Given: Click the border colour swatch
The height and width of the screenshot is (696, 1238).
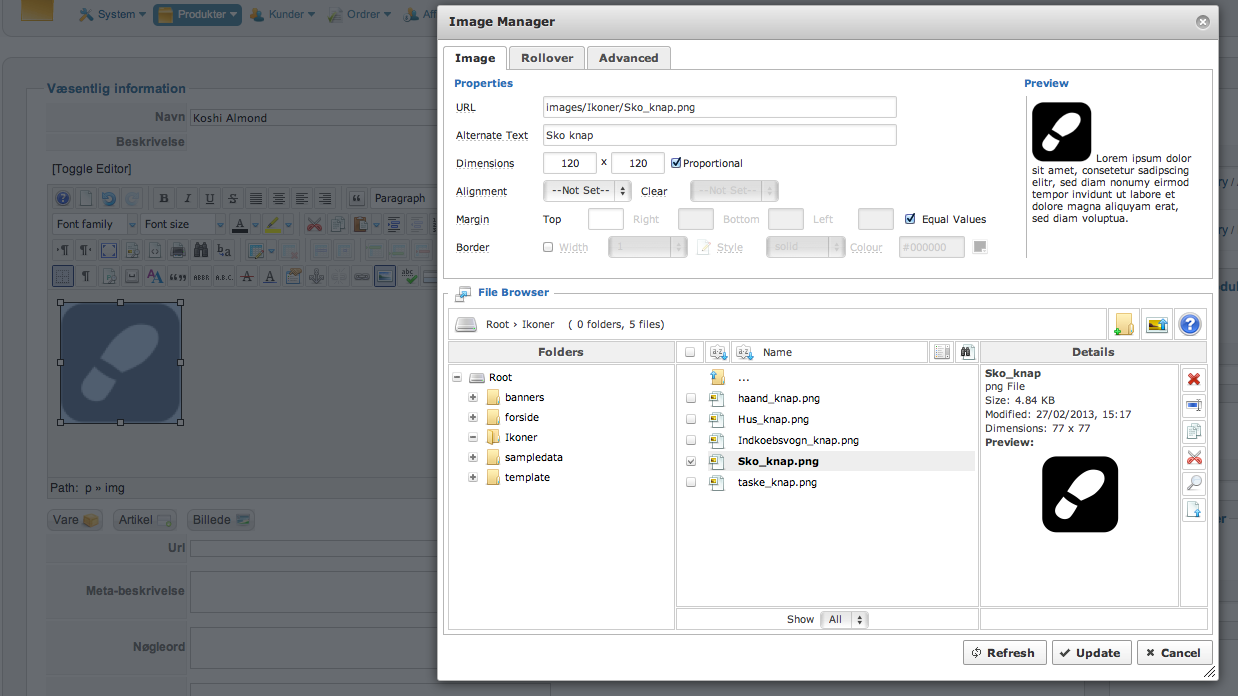Looking at the screenshot, I should 980,247.
